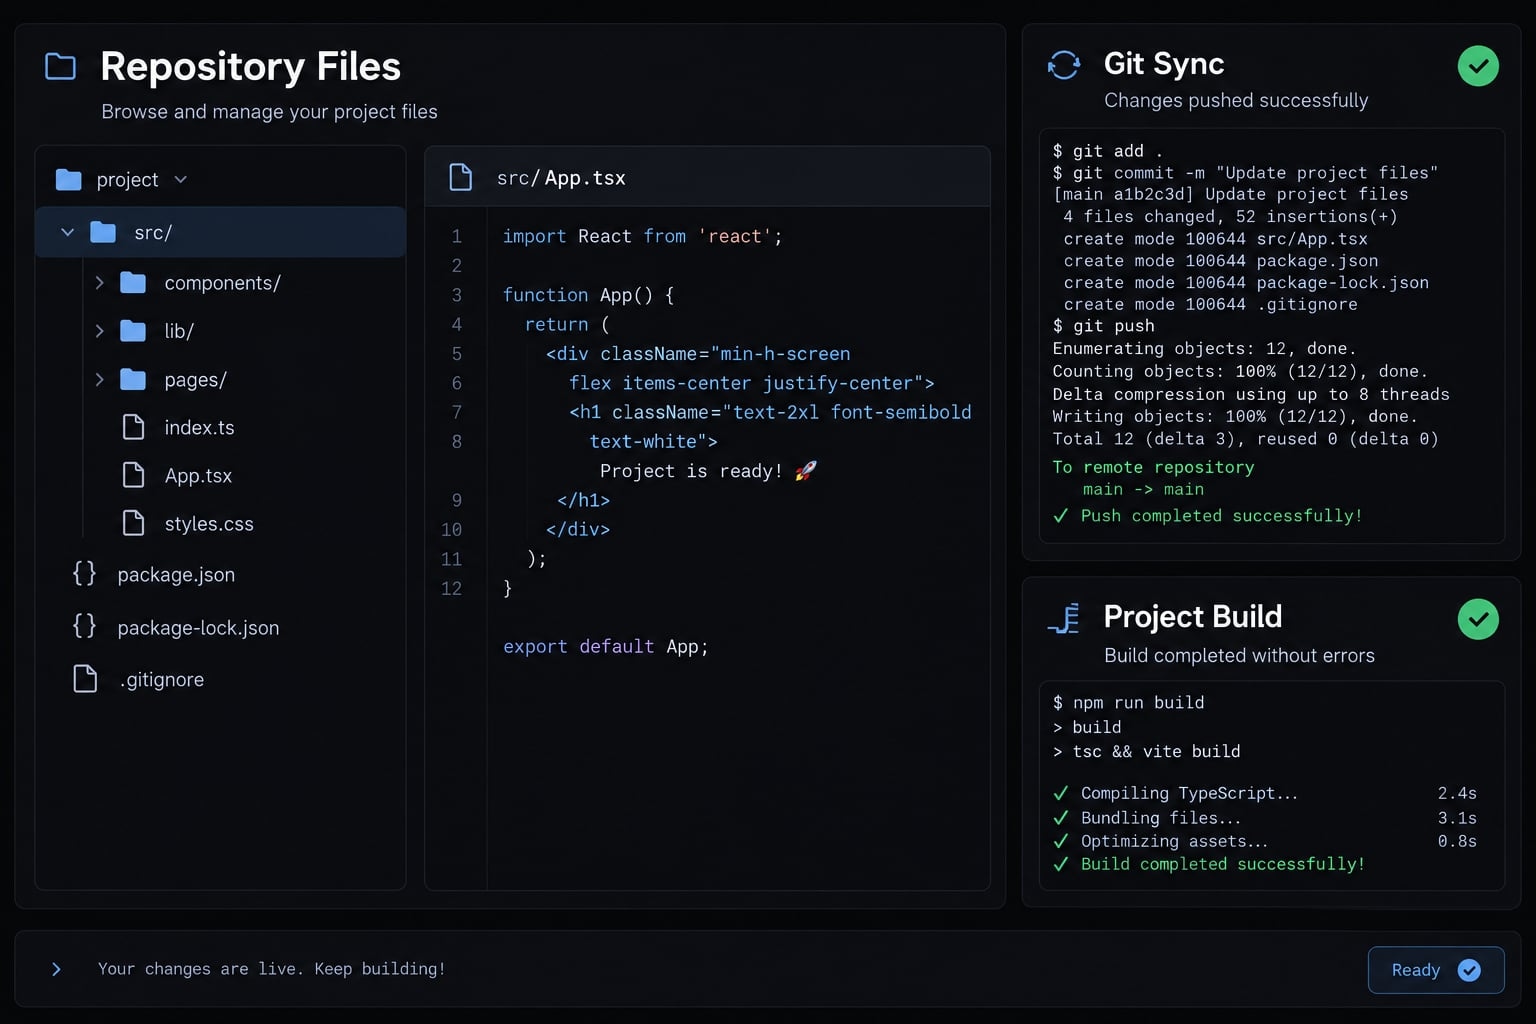This screenshot has height=1024, width=1536.
Task: Click the file icon beside .gitignore
Action: (x=86, y=679)
